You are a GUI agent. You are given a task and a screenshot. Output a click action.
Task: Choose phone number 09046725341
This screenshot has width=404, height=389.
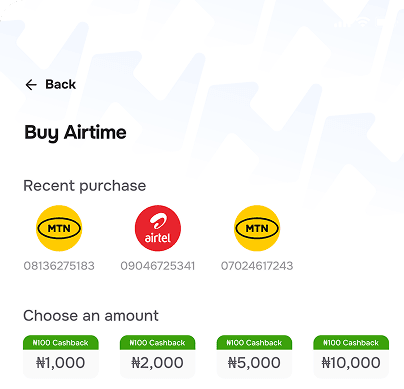coord(158,266)
